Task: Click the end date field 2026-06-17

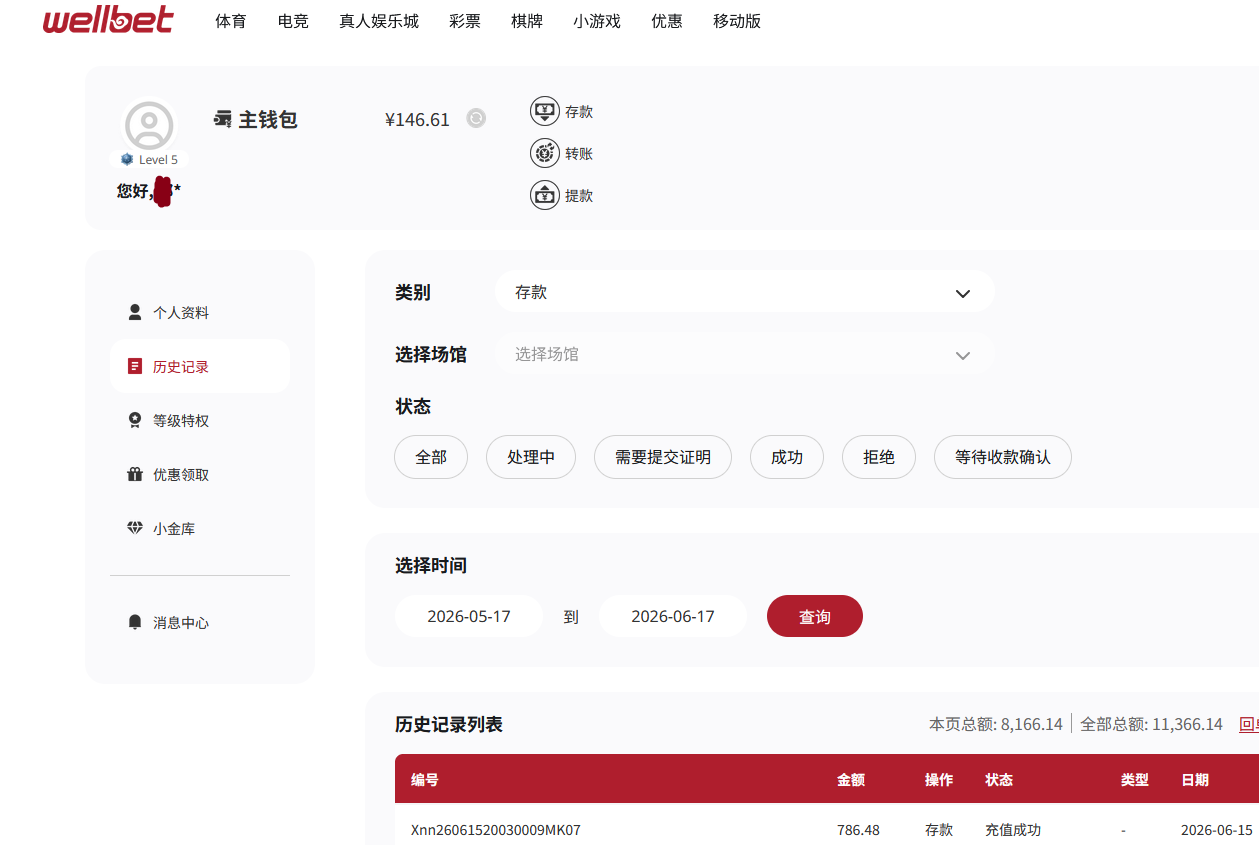Action: [673, 616]
